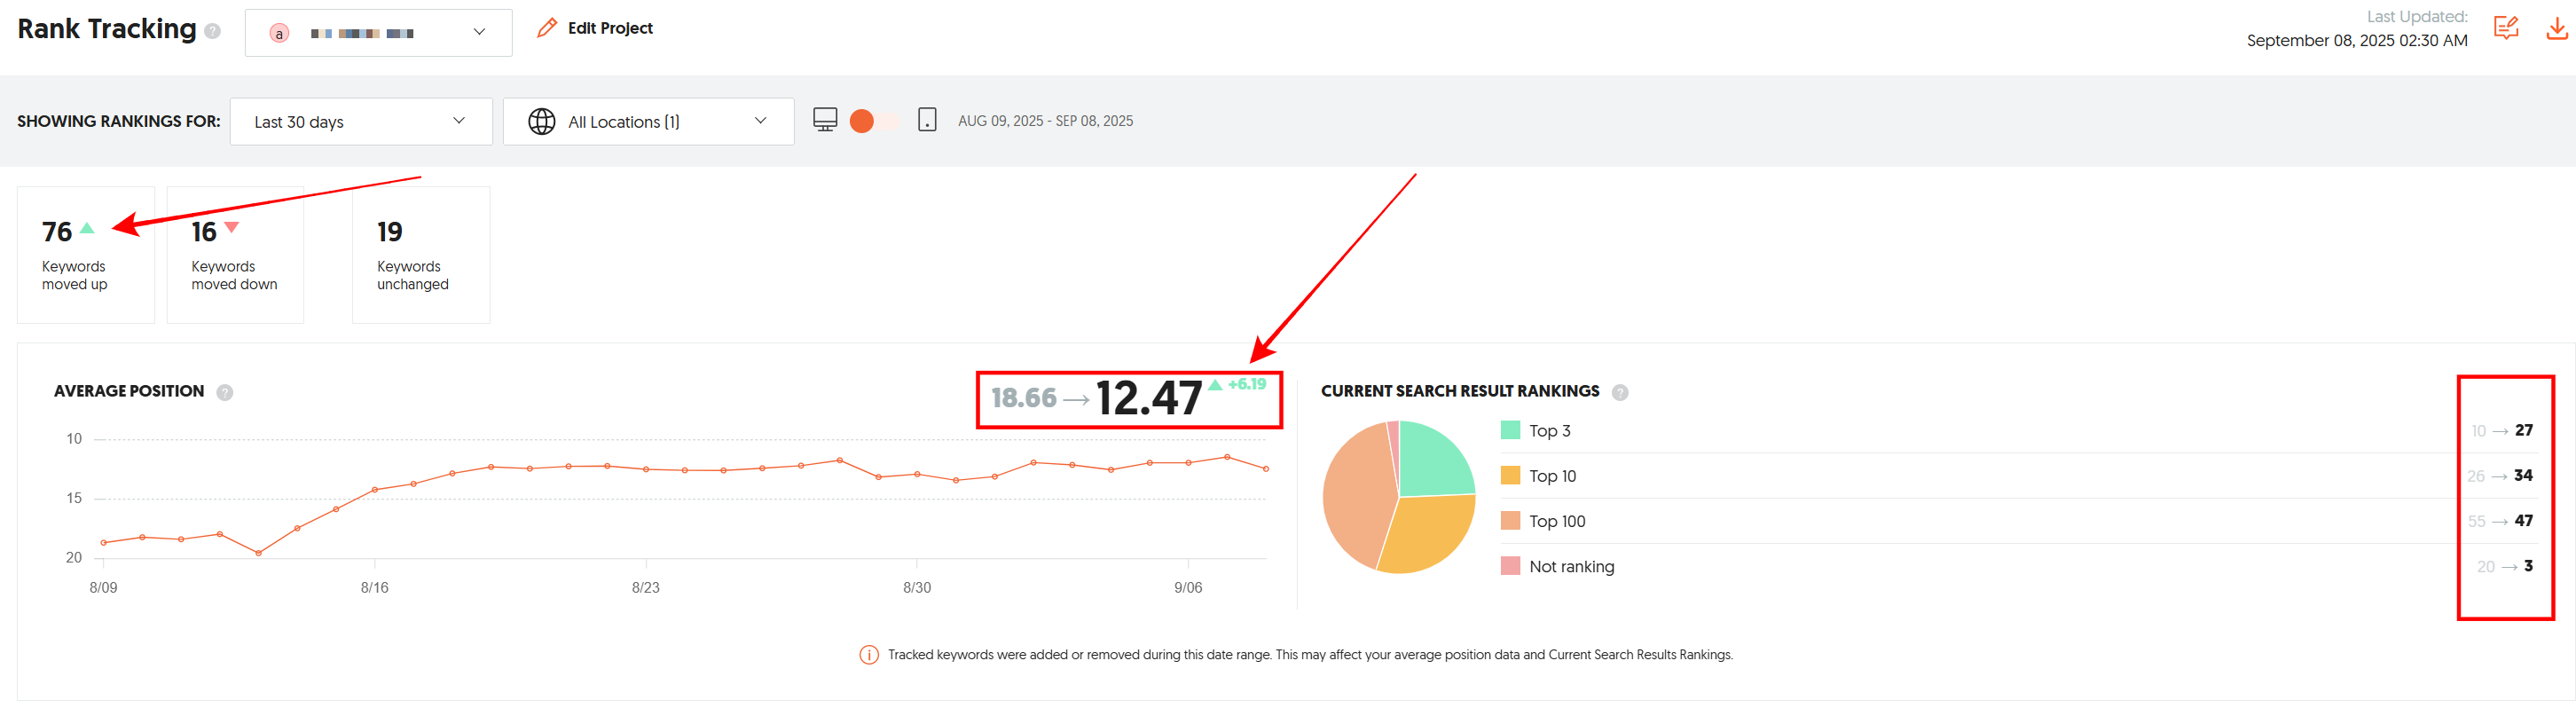Click help icon beside Rank Tracking title
This screenshot has height=716, width=2576.
[212, 31]
